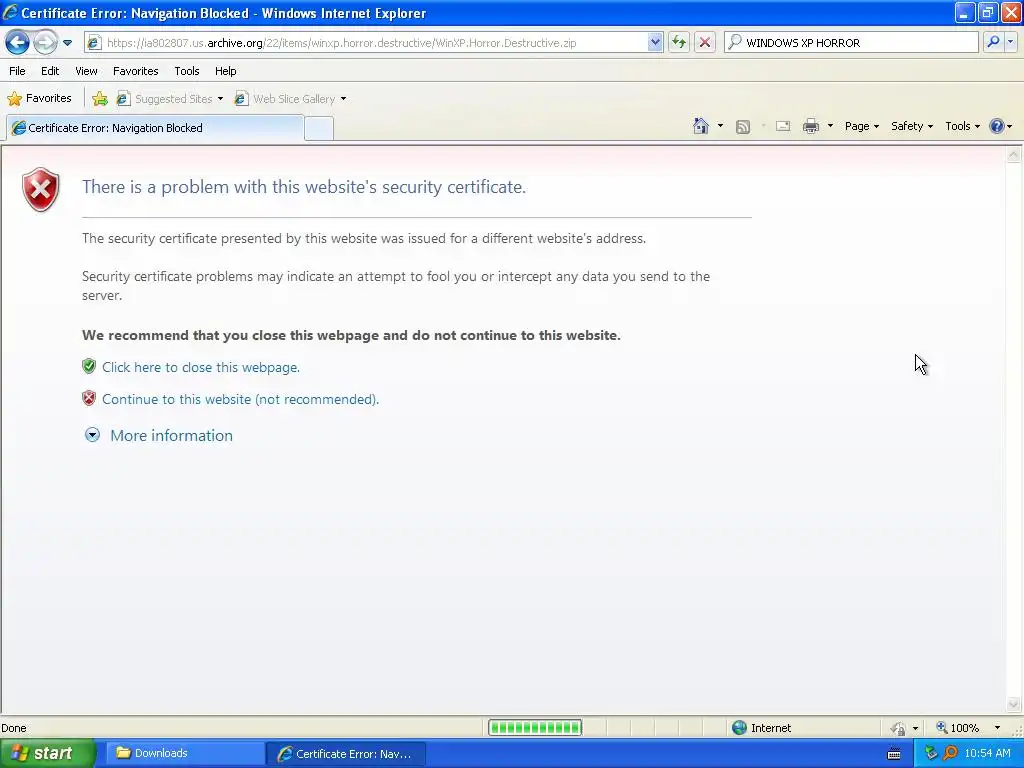Screen dimensions: 1024x768
Task: Open the Favorites center star button
Action: (39, 99)
